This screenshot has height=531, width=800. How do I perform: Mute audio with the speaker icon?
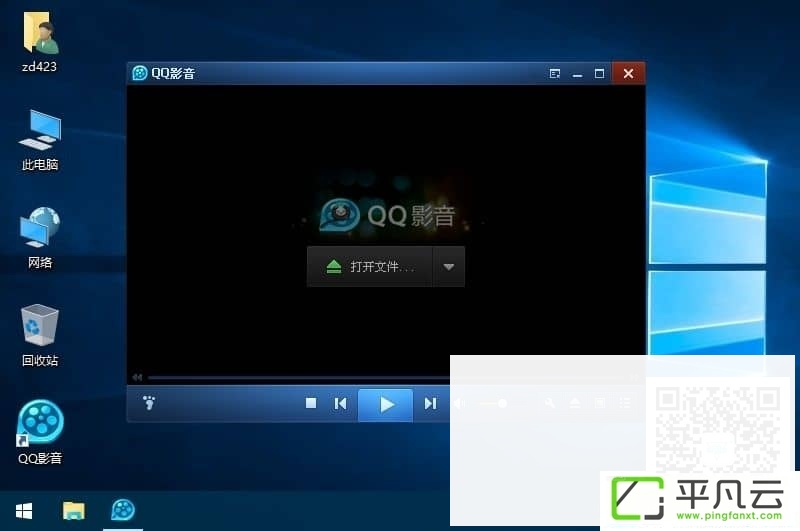[x=460, y=404]
